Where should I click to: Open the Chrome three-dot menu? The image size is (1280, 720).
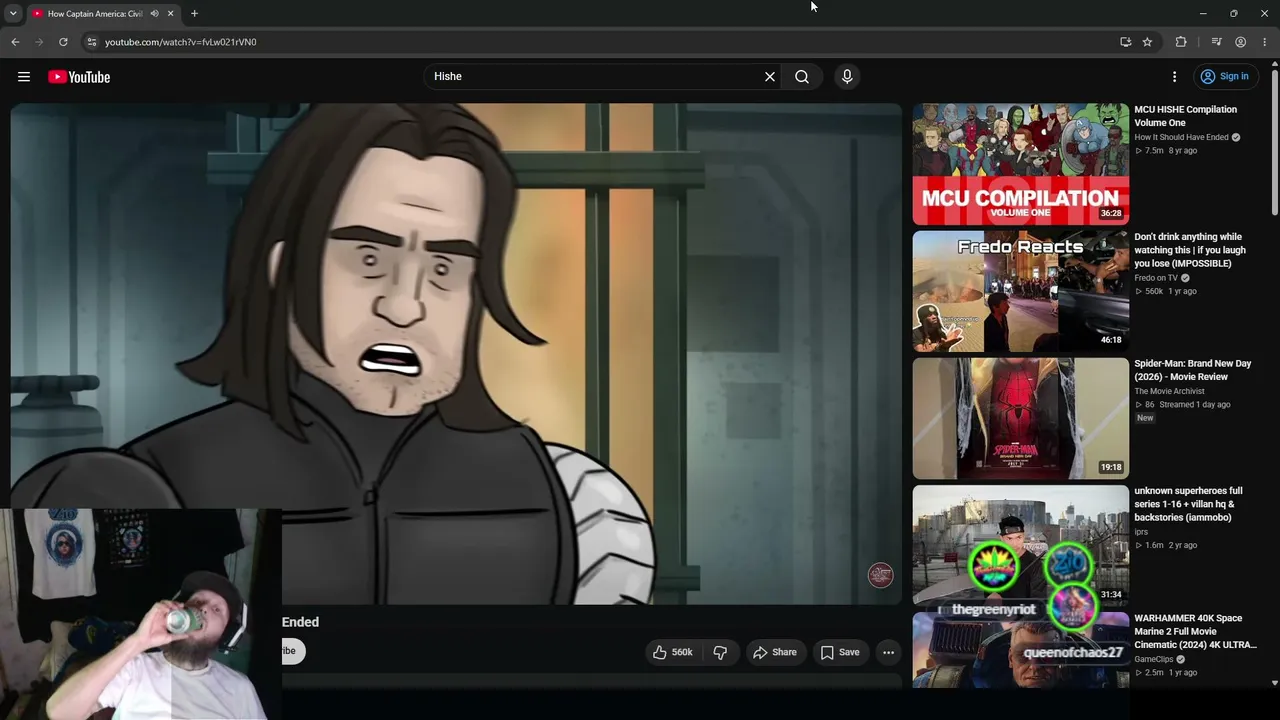click(1264, 42)
